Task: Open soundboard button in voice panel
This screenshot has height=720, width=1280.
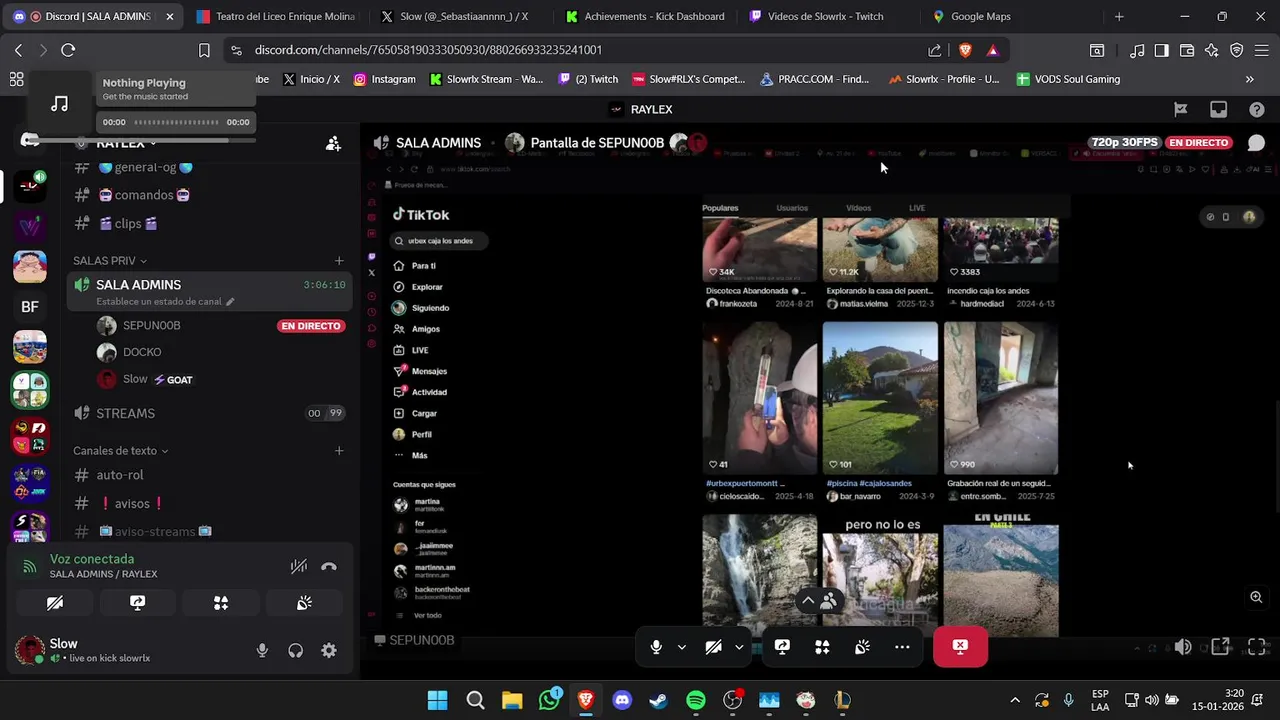Action: (x=304, y=603)
